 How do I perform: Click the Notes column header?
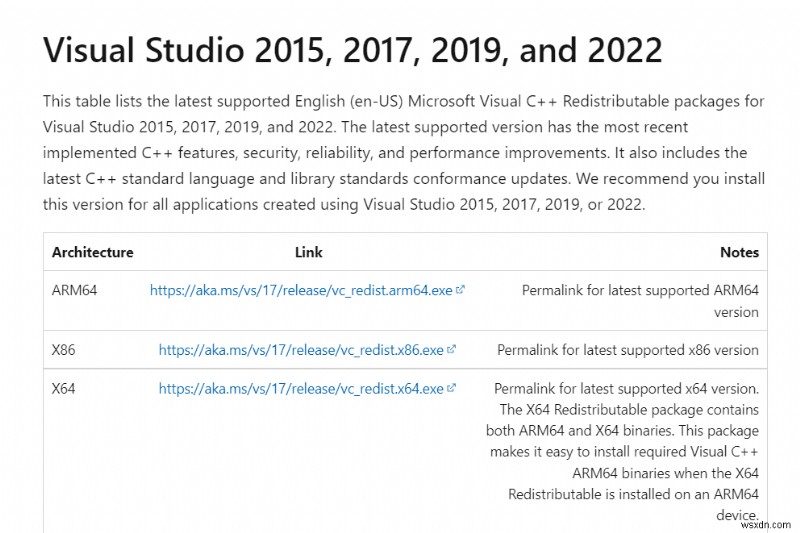tap(739, 252)
